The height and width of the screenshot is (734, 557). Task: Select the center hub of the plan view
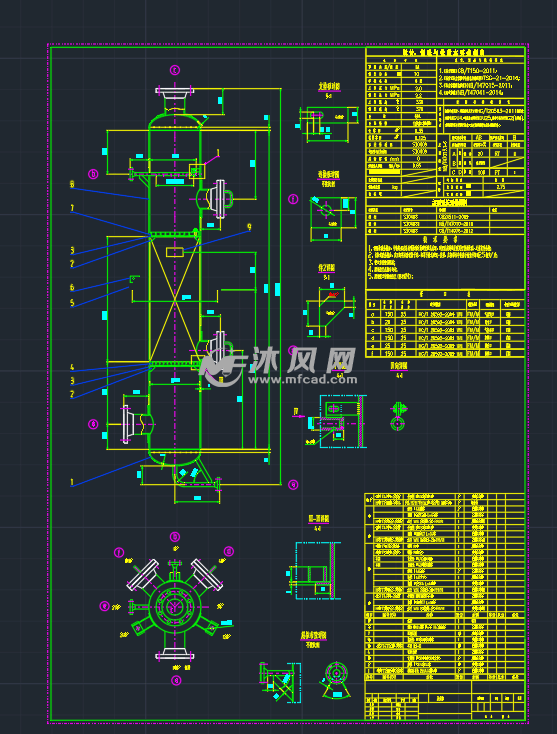174,607
